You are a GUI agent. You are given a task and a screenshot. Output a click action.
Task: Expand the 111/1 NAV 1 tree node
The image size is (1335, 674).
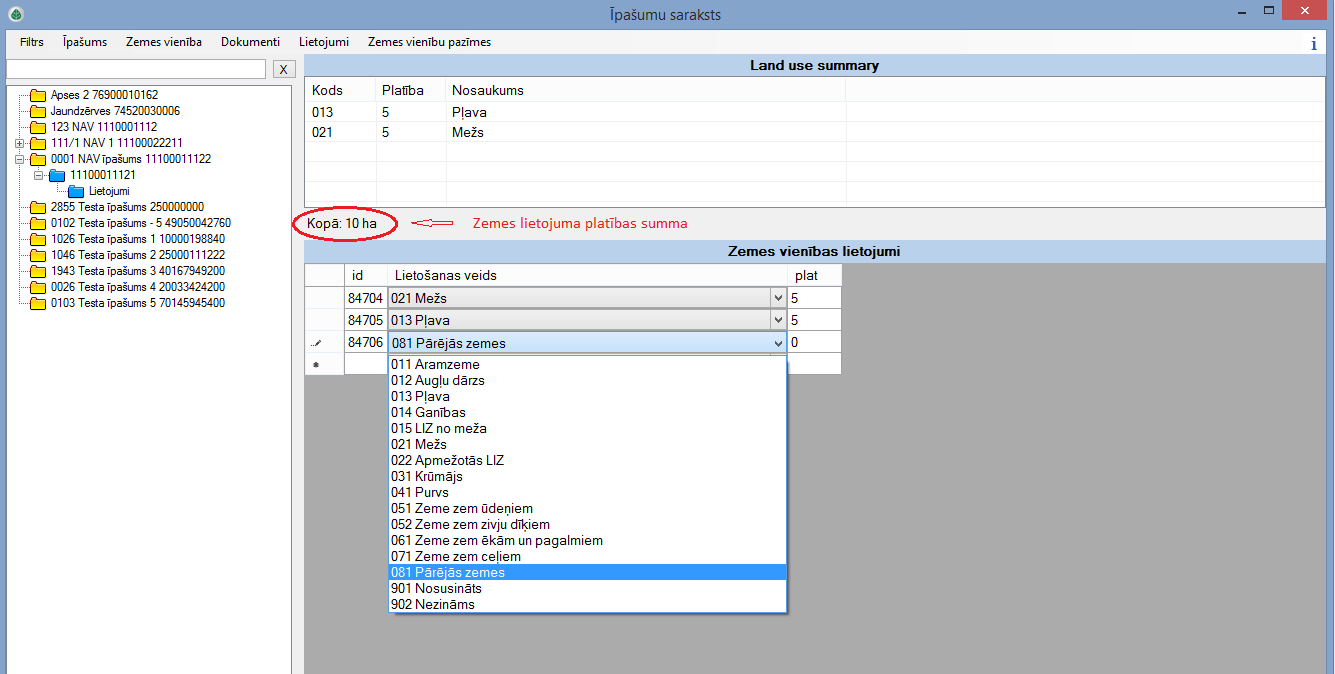[19, 143]
